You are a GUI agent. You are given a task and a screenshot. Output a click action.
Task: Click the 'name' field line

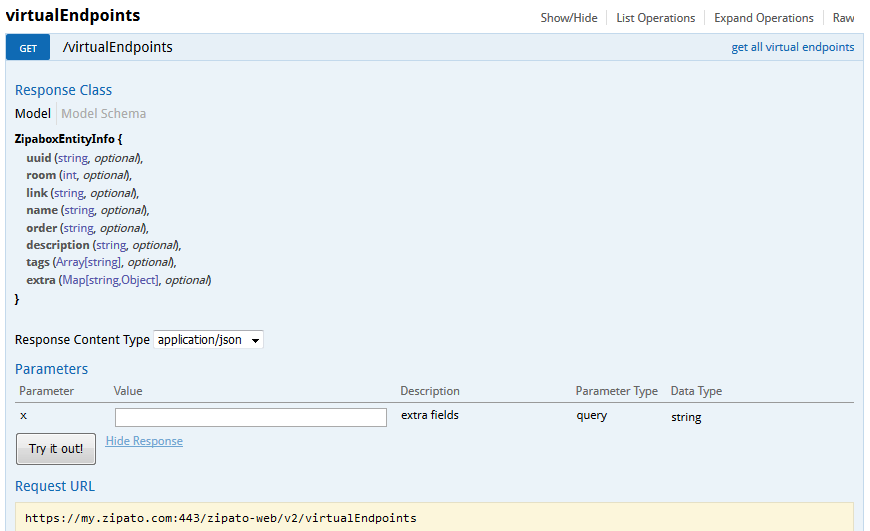click(88, 210)
